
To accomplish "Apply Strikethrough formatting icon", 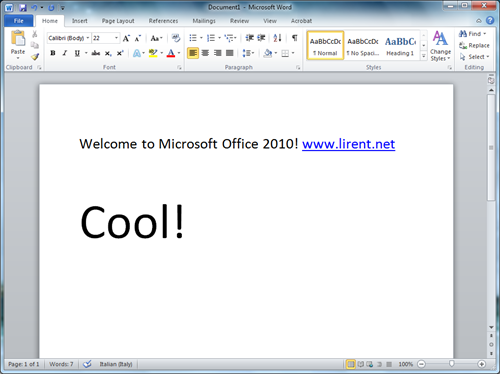I will point(96,53).
